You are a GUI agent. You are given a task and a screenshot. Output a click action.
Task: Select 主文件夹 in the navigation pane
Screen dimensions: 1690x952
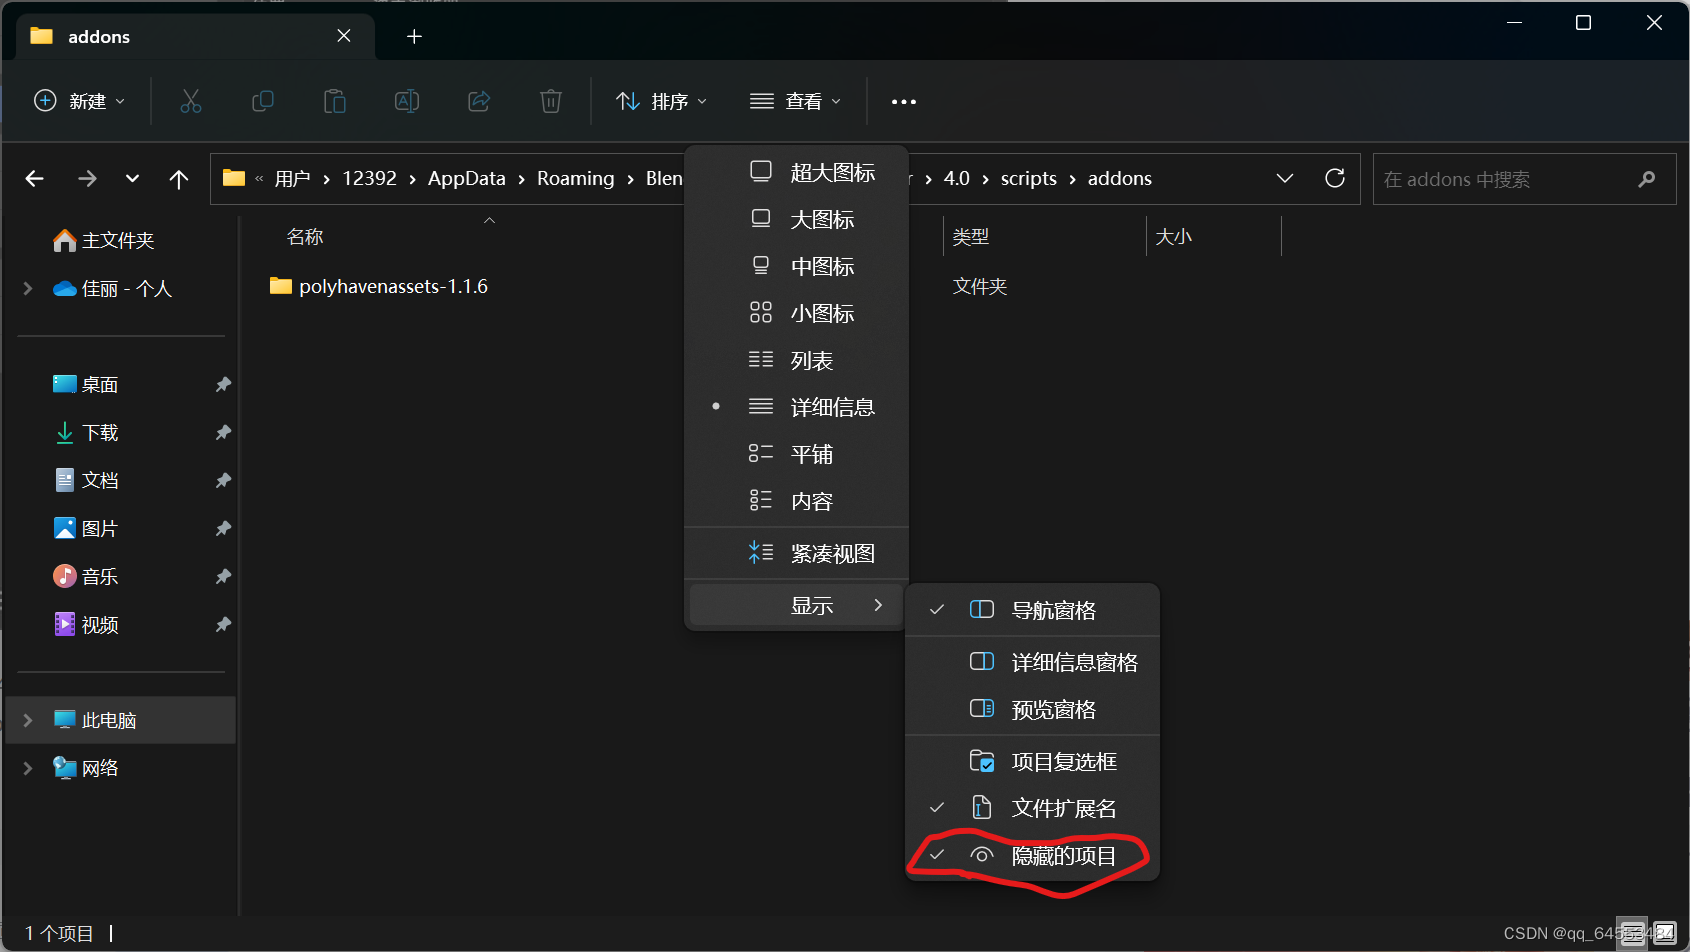tap(118, 240)
